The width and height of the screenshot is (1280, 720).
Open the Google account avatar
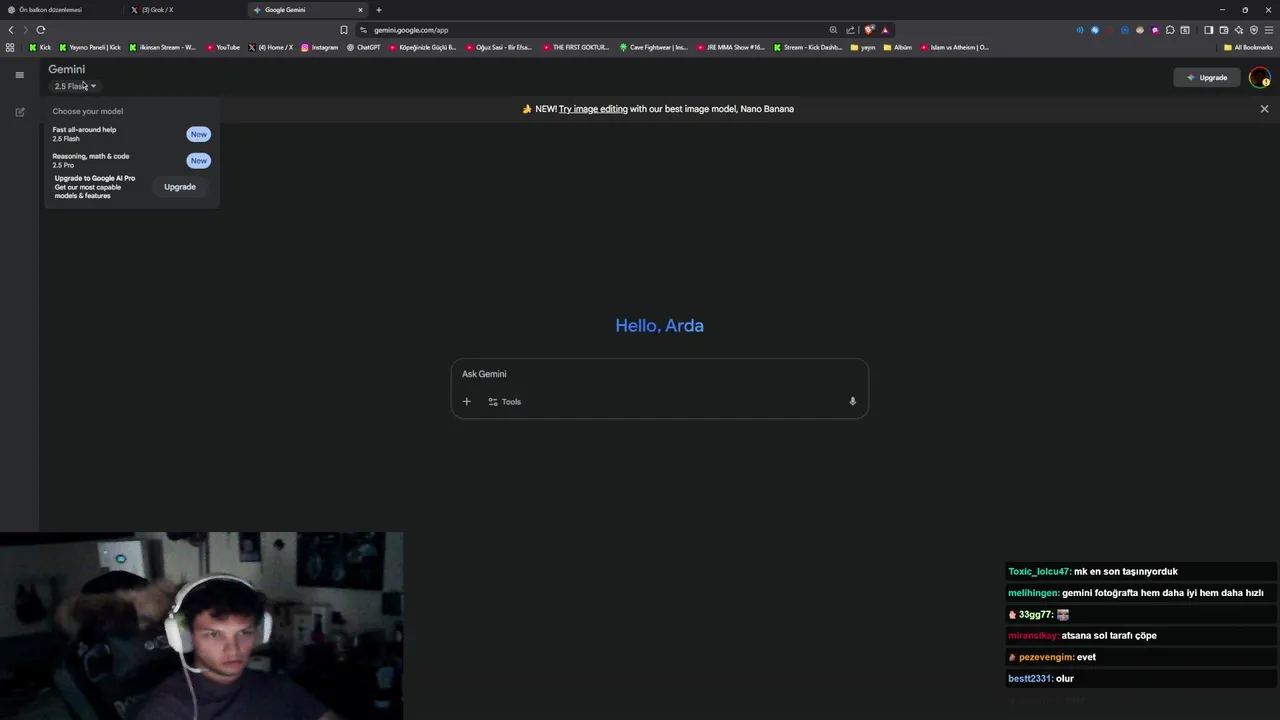pyautogui.click(x=1259, y=77)
